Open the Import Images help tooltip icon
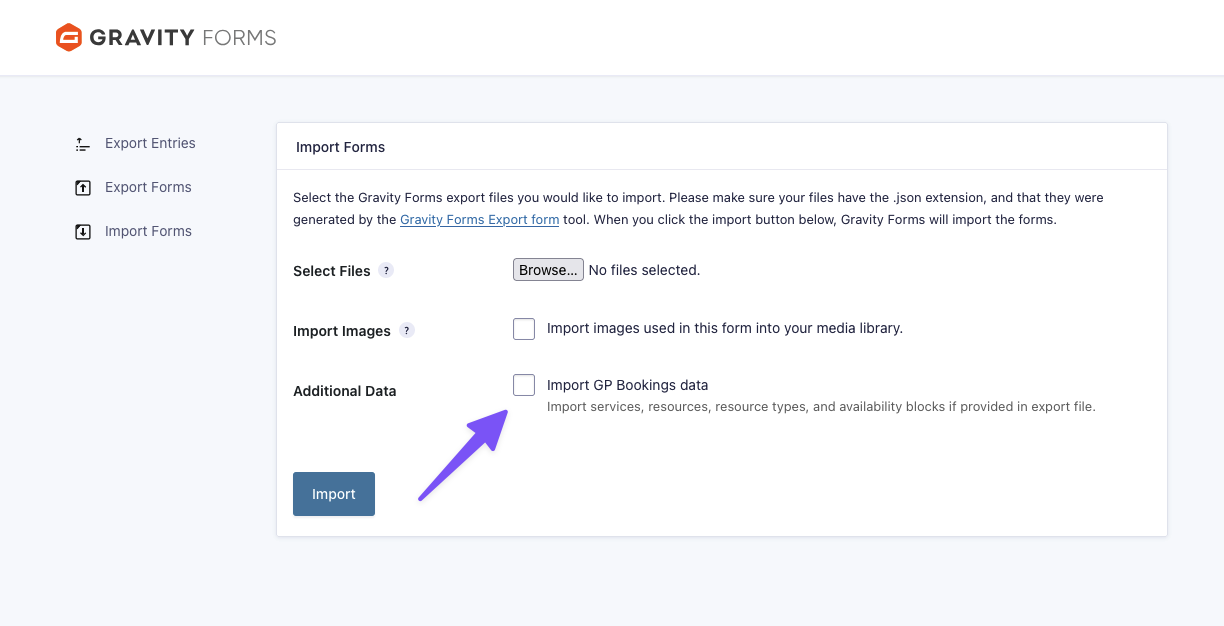 tap(406, 330)
